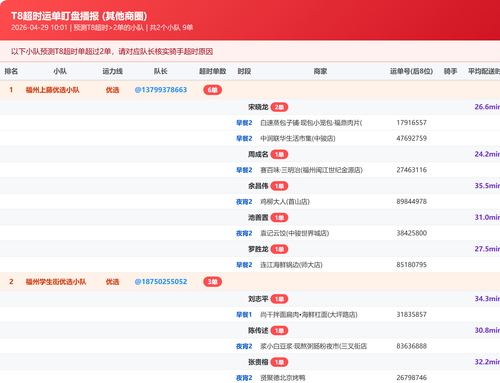Click rank number 1
This screenshot has width=500, height=383.
click(x=11, y=90)
